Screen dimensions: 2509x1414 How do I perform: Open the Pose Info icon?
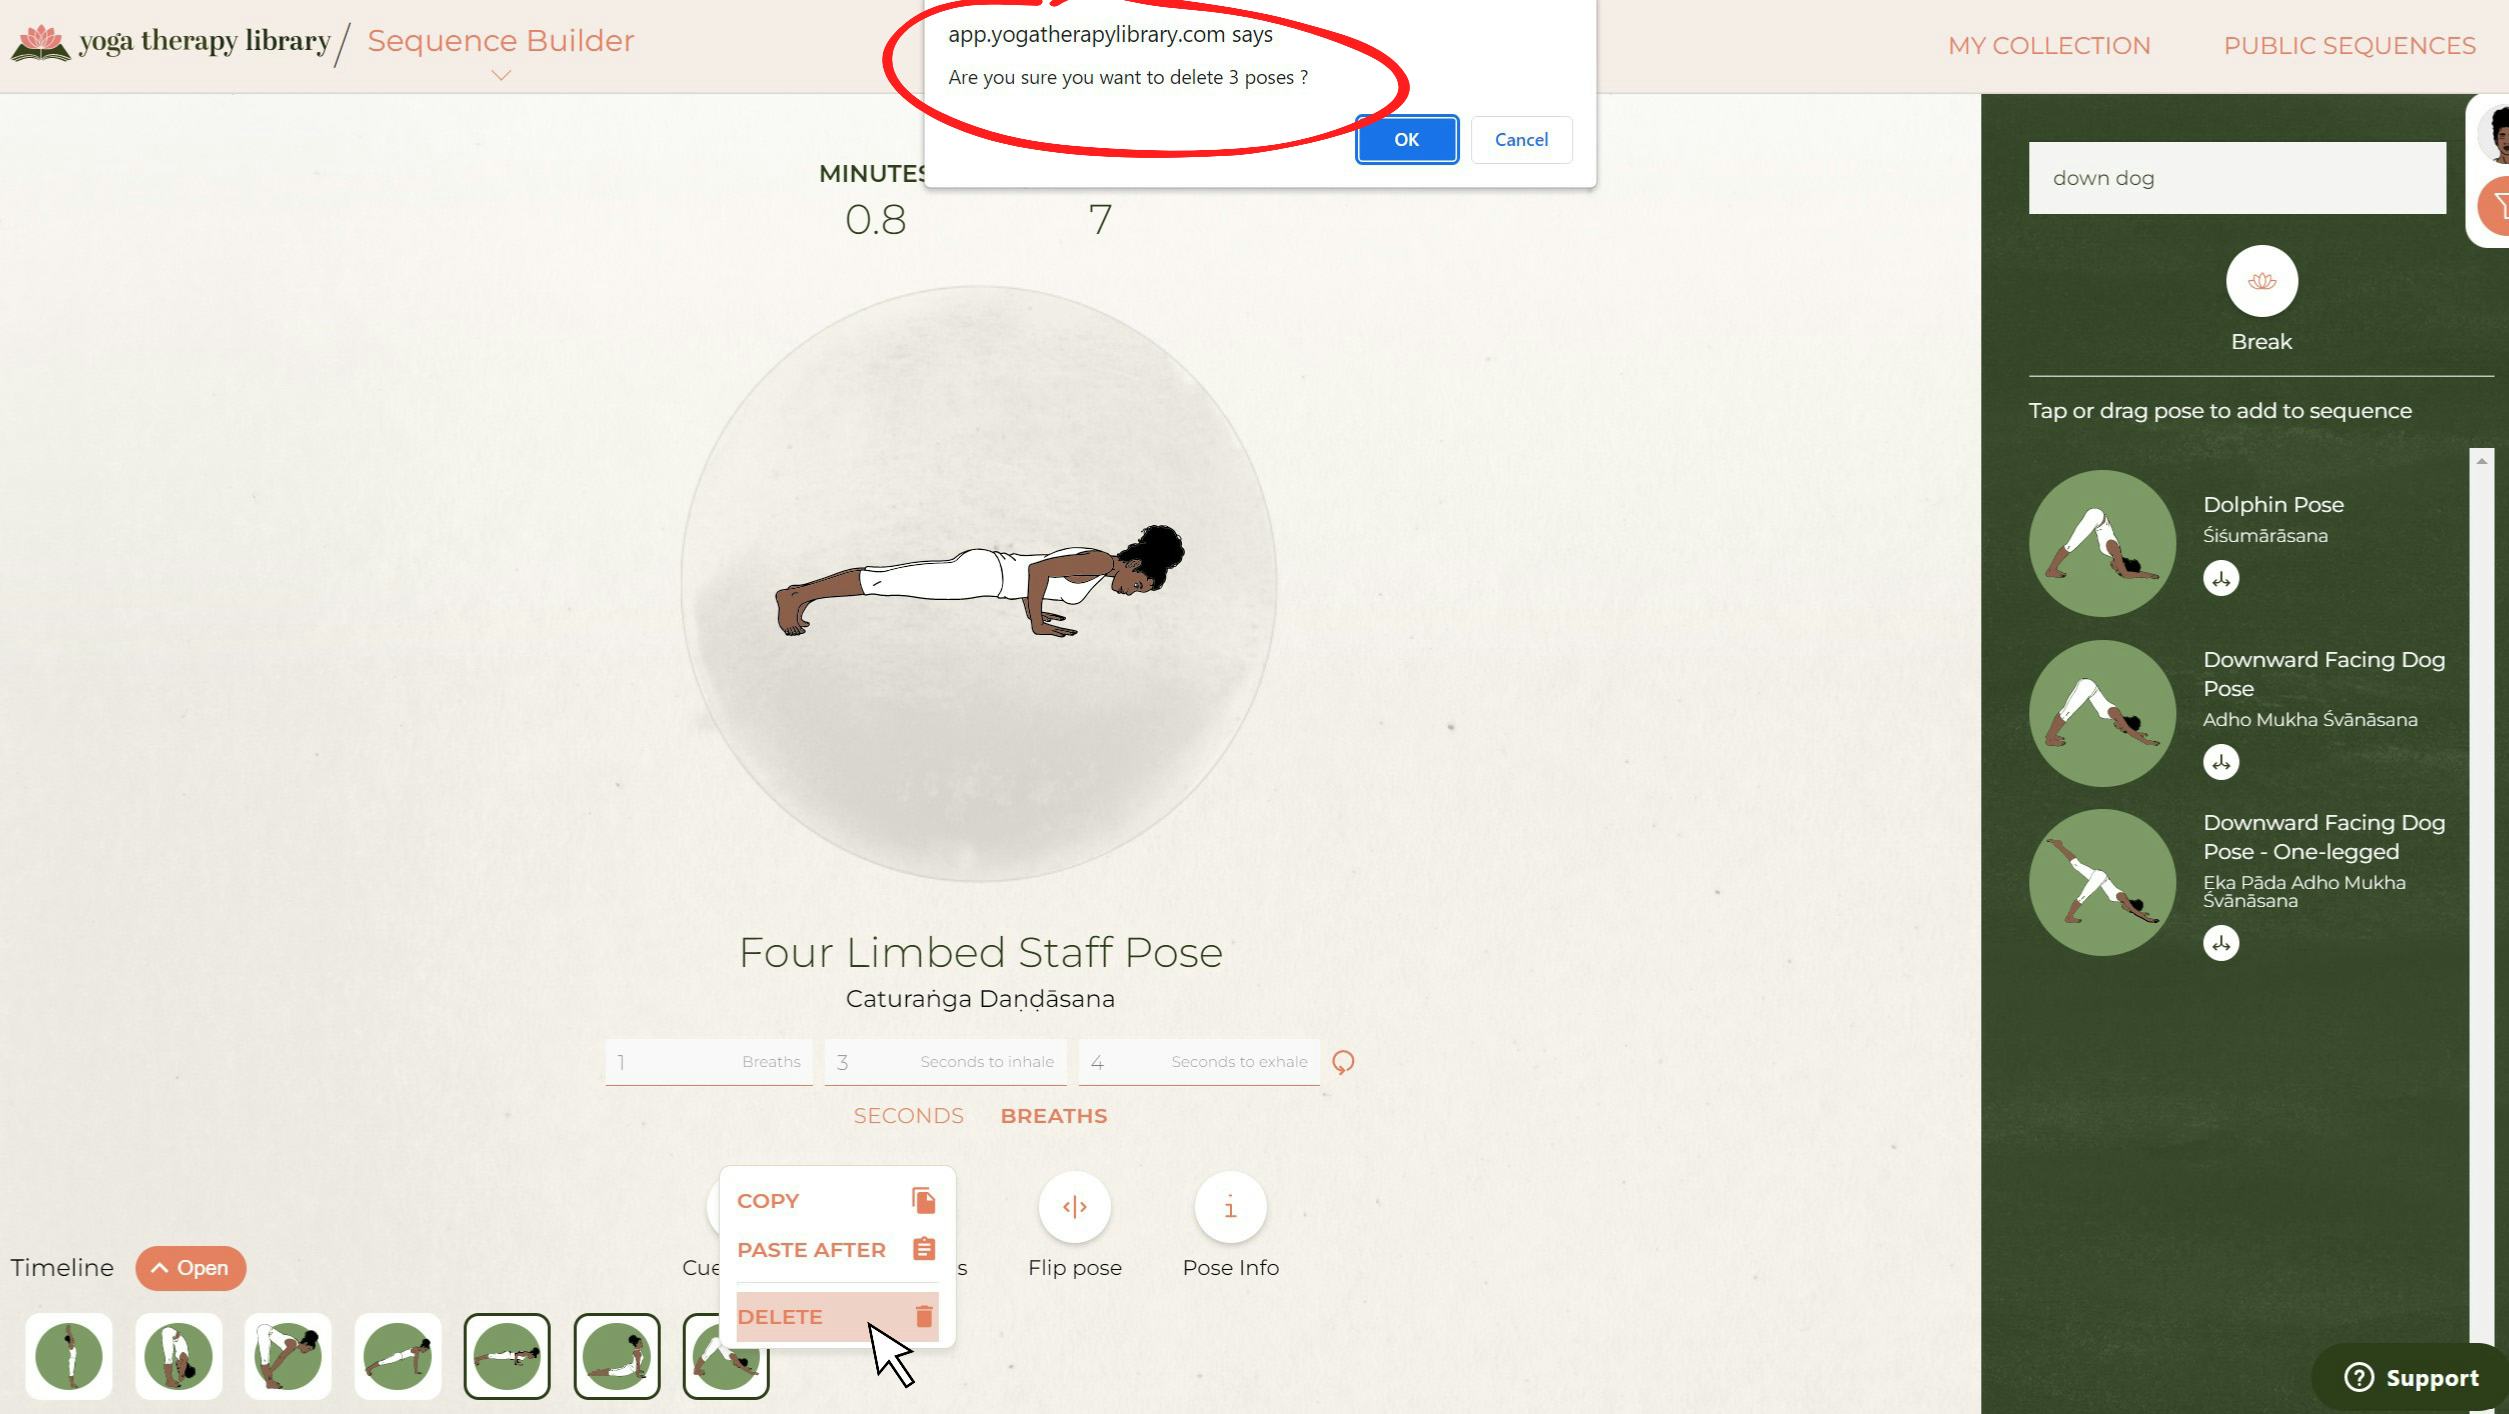pyautogui.click(x=1230, y=1207)
